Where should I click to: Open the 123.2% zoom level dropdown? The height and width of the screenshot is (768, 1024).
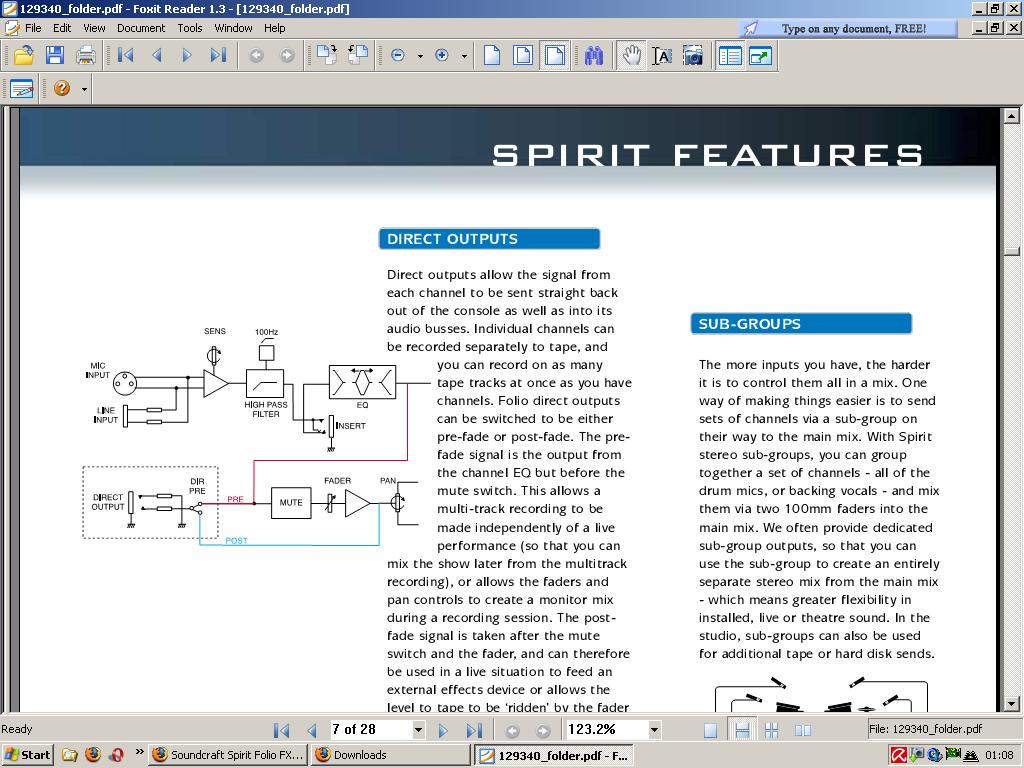[x=654, y=730]
